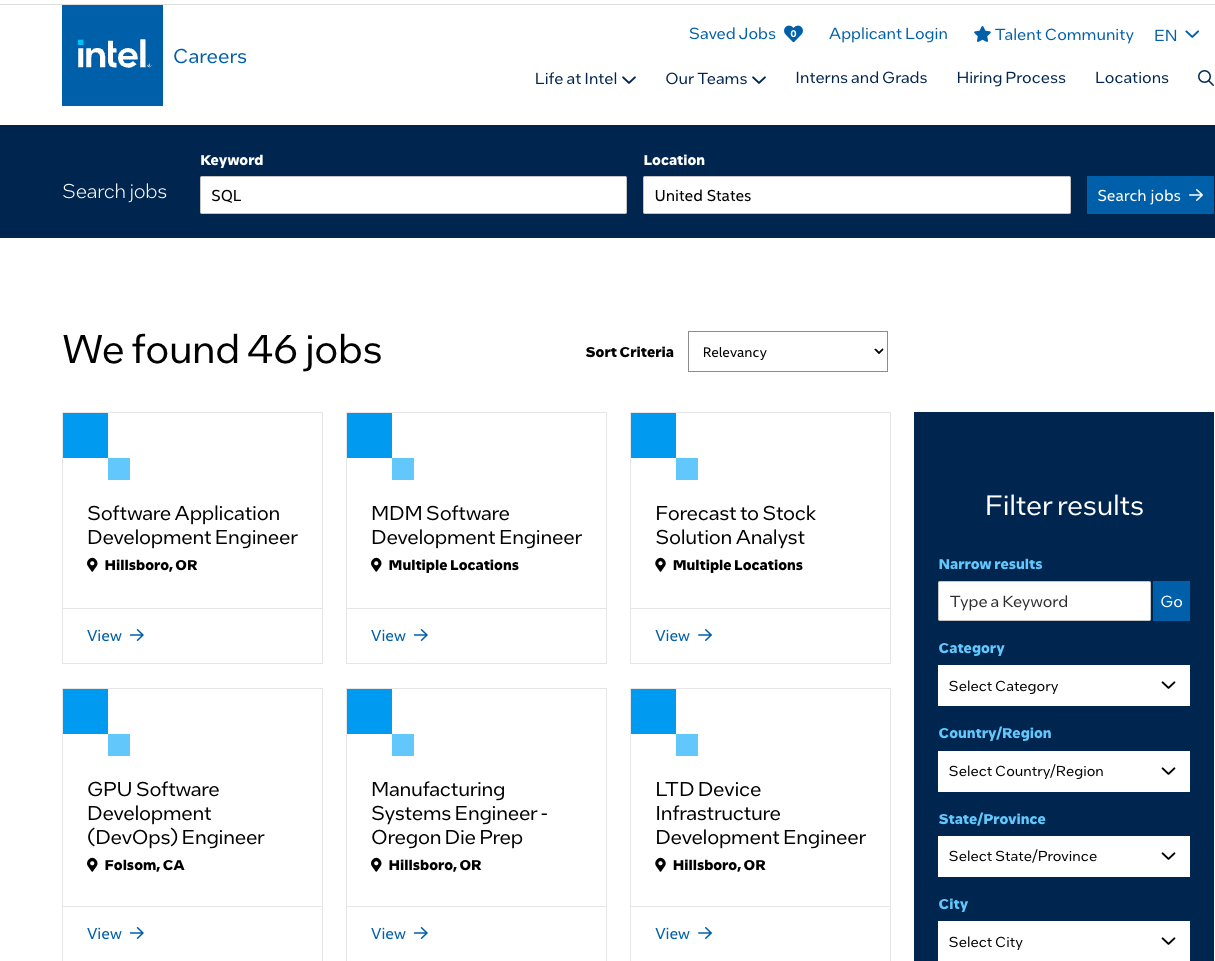
Task: Click the arrow on Search jobs button
Action: [x=1196, y=195]
